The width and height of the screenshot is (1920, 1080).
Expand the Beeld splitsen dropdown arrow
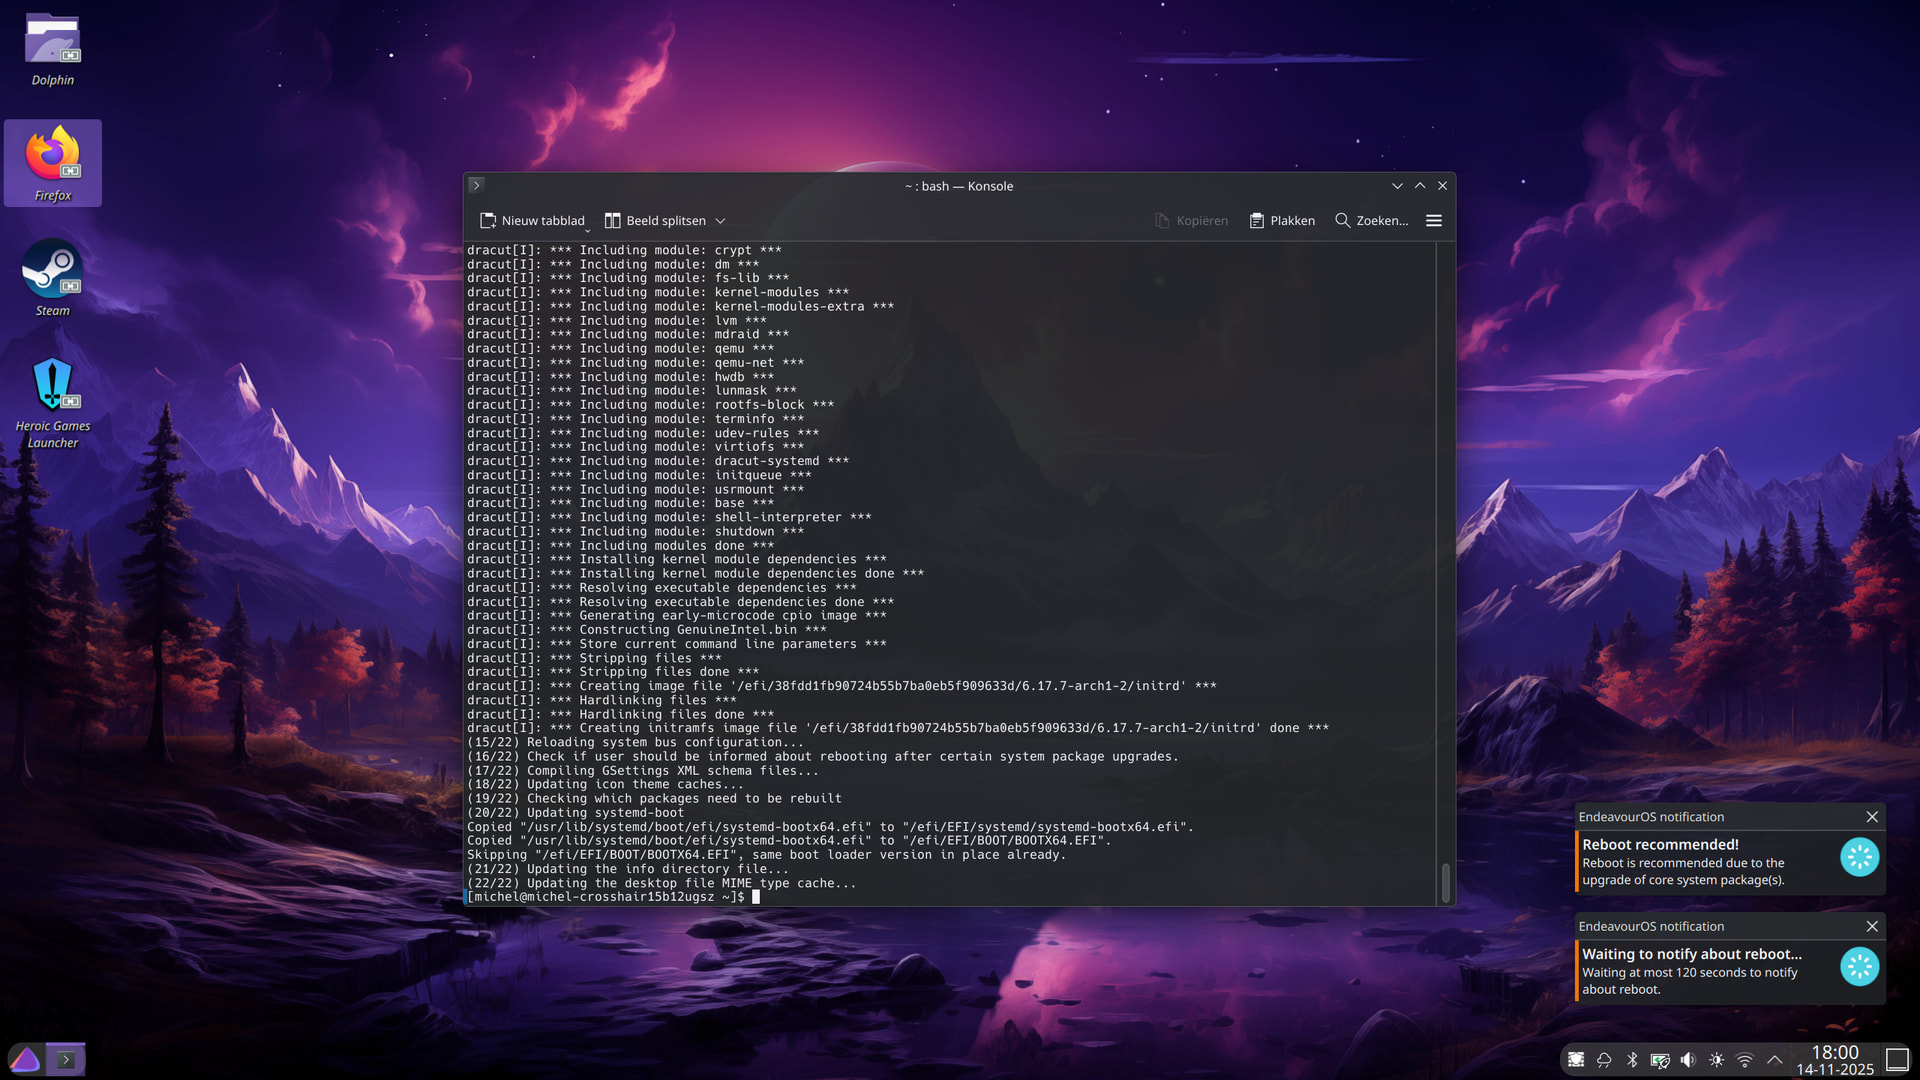pos(720,221)
